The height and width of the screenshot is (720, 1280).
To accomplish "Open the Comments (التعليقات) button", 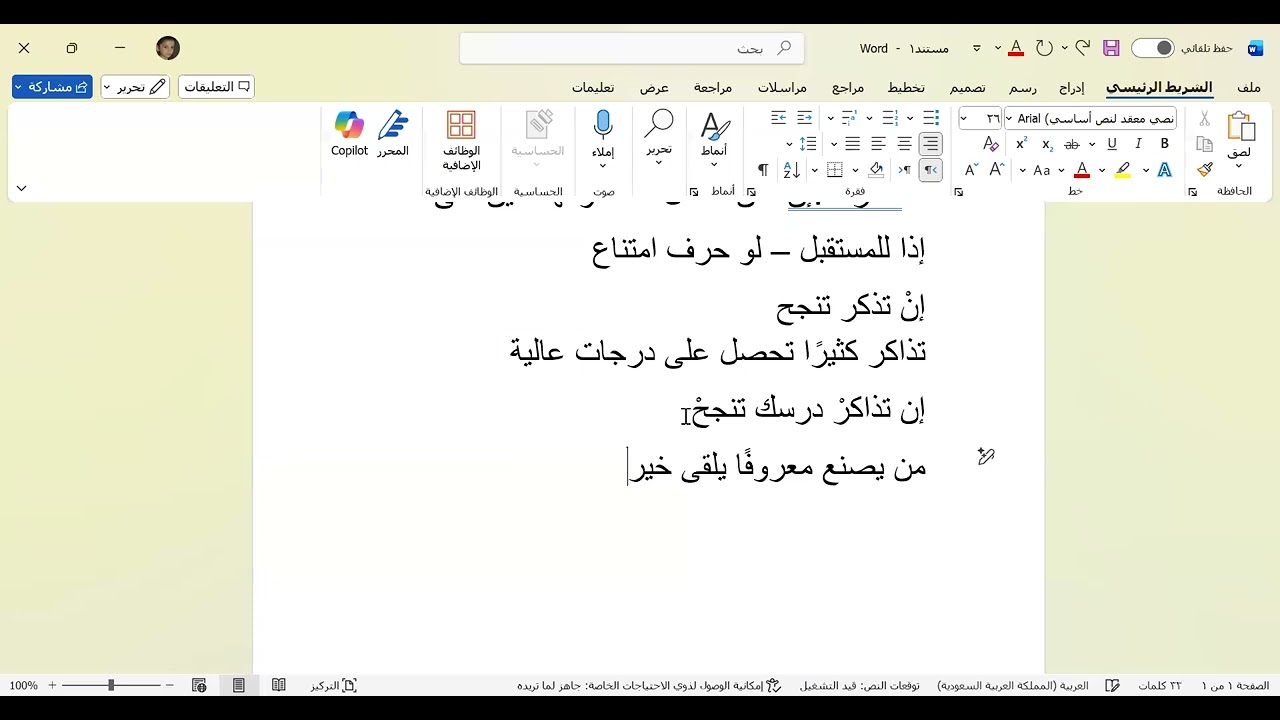I will [216, 87].
